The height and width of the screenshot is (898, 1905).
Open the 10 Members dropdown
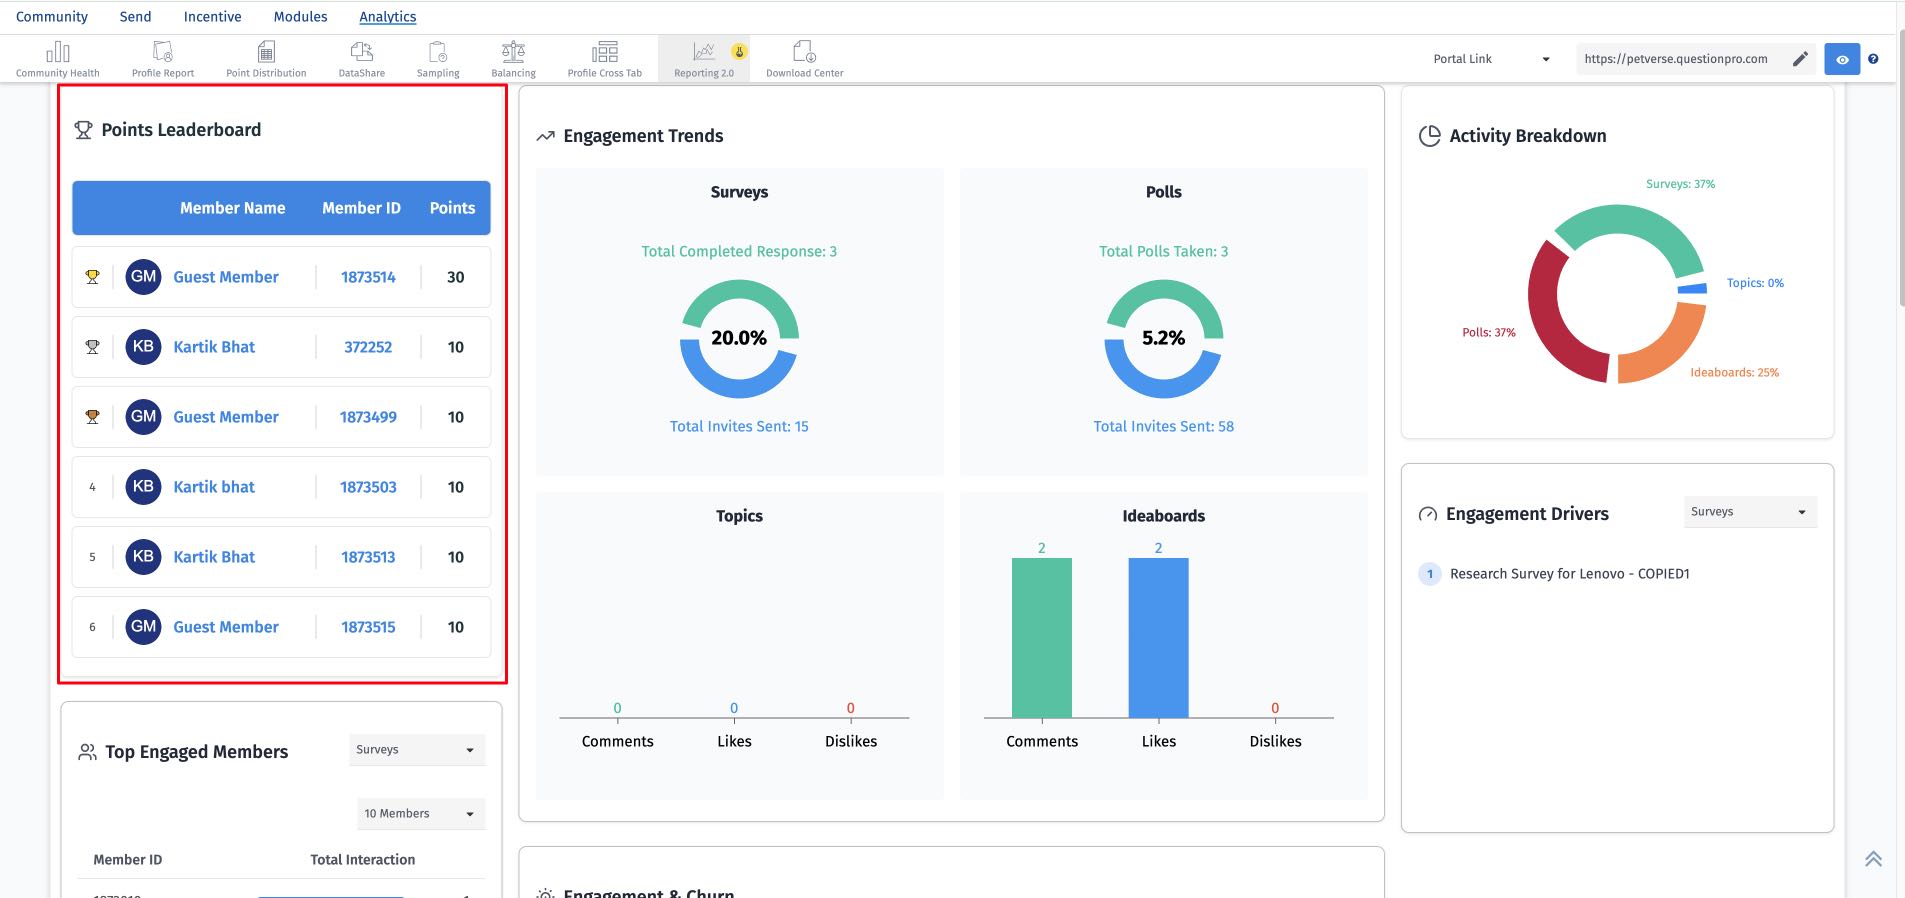421,814
